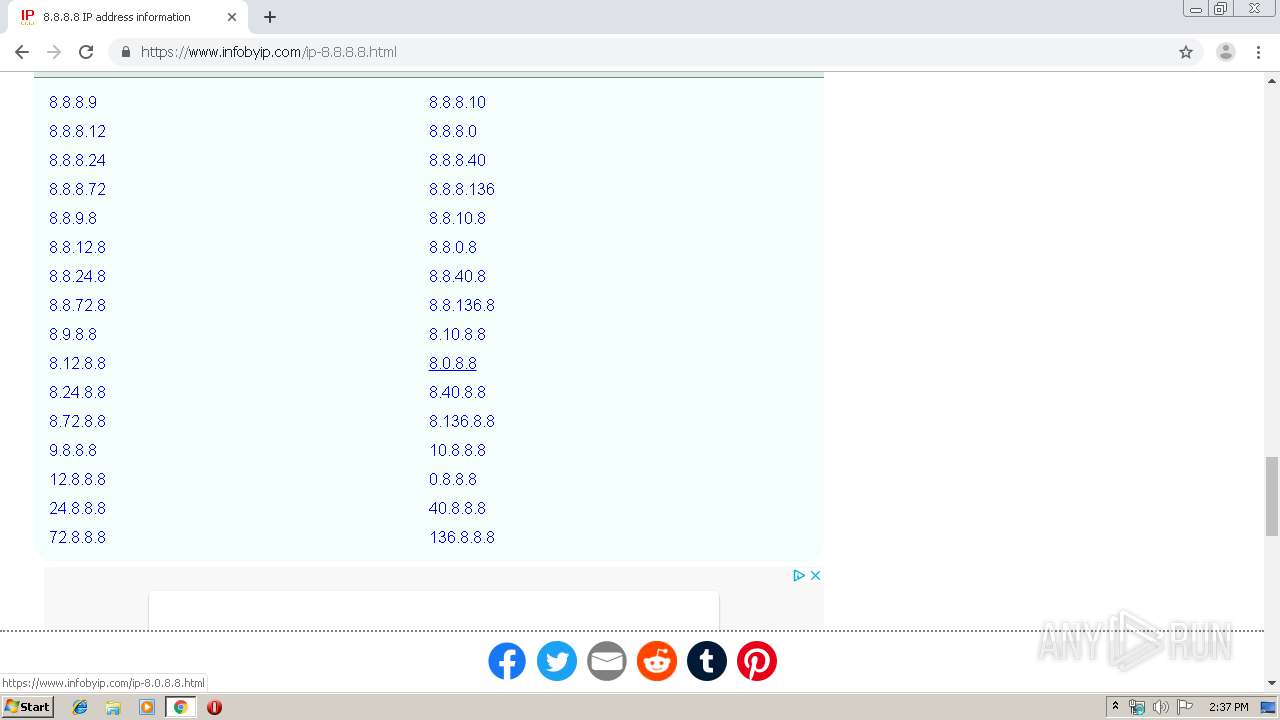
Task: Open File Explorer from taskbar
Action: [x=113, y=707]
